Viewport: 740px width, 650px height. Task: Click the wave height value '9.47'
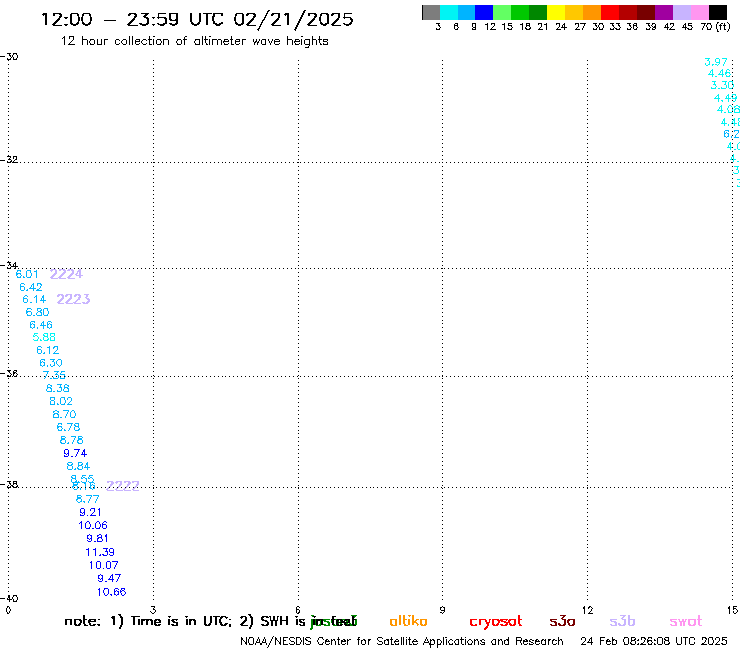pos(109,578)
